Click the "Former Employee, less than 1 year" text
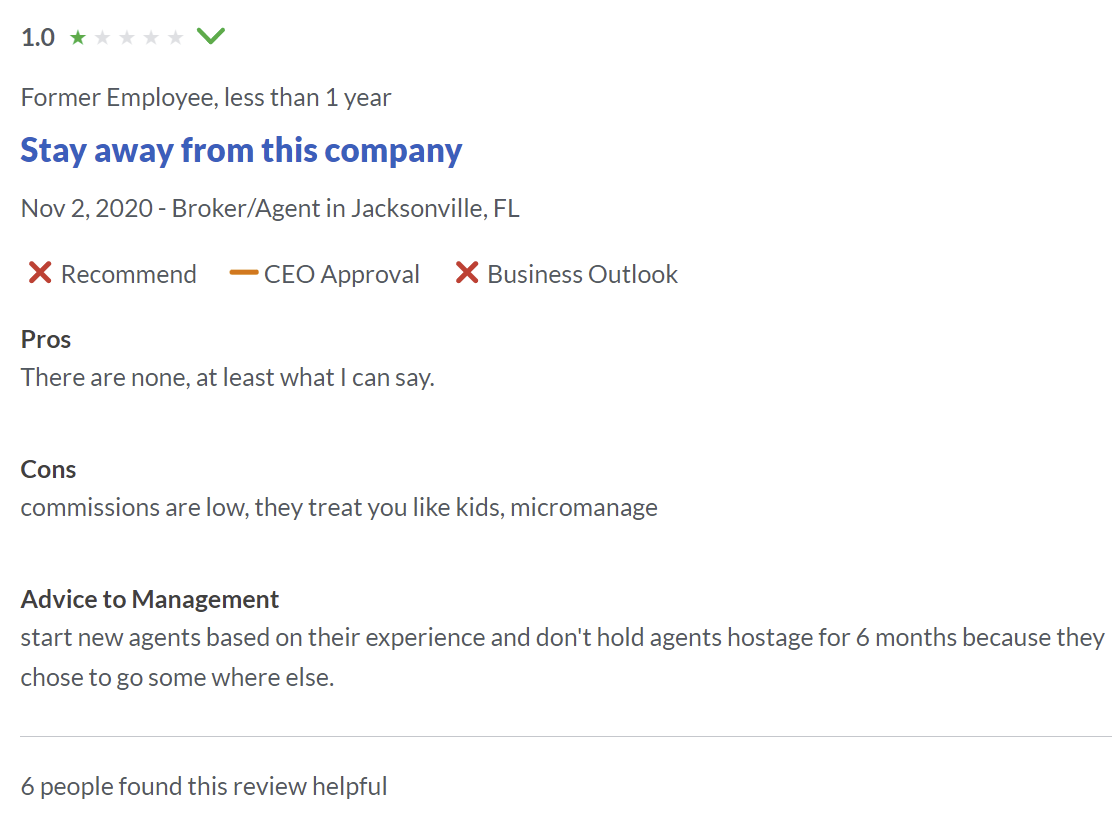1112x823 pixels. pyautogui.click(x=206, y=98)
